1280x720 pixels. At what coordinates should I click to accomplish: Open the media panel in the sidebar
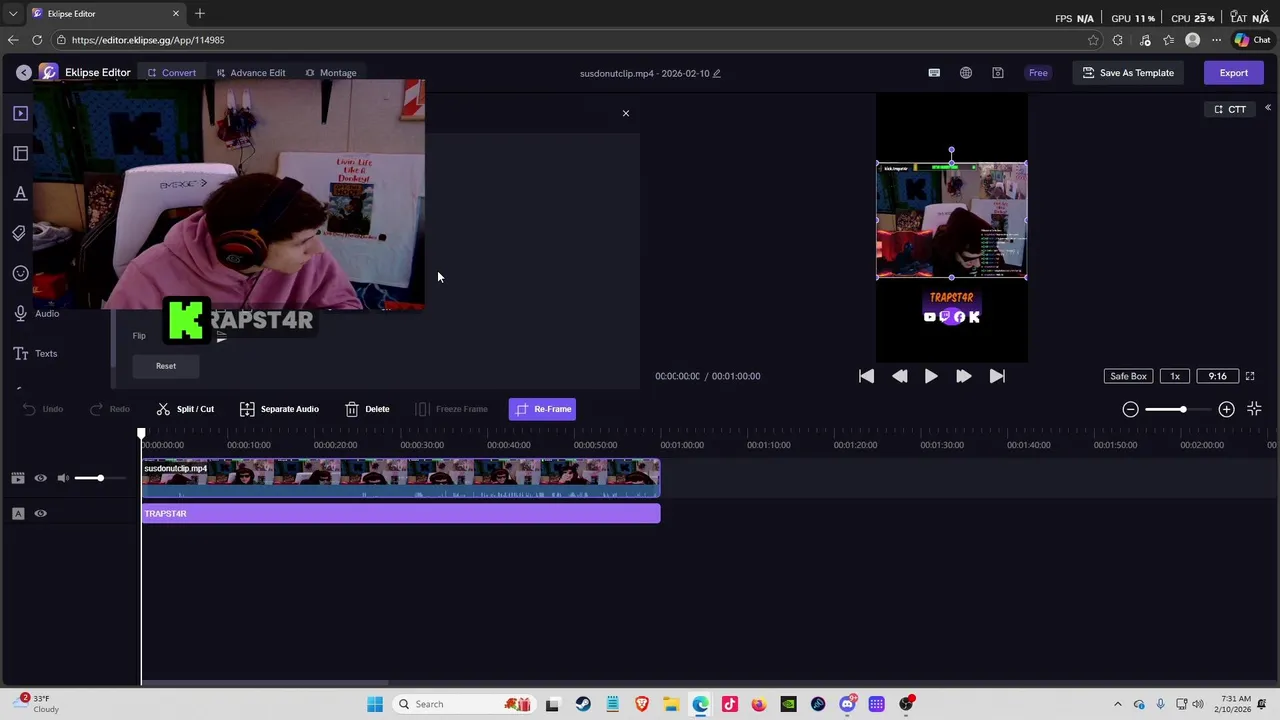[x=20, y=113]
